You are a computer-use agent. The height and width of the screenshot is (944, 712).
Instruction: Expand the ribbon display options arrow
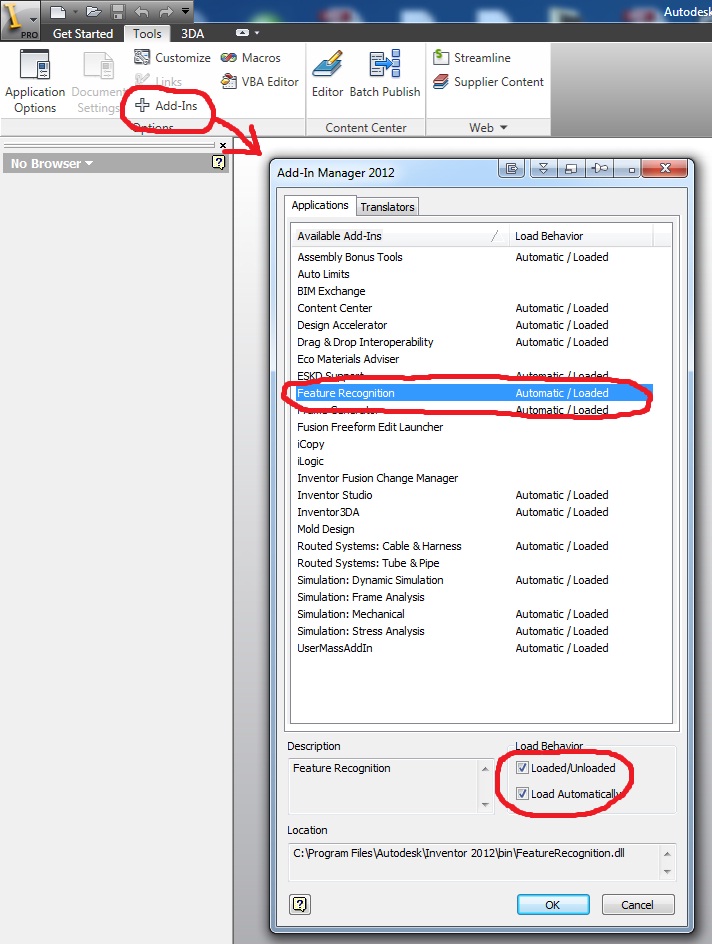257,33
